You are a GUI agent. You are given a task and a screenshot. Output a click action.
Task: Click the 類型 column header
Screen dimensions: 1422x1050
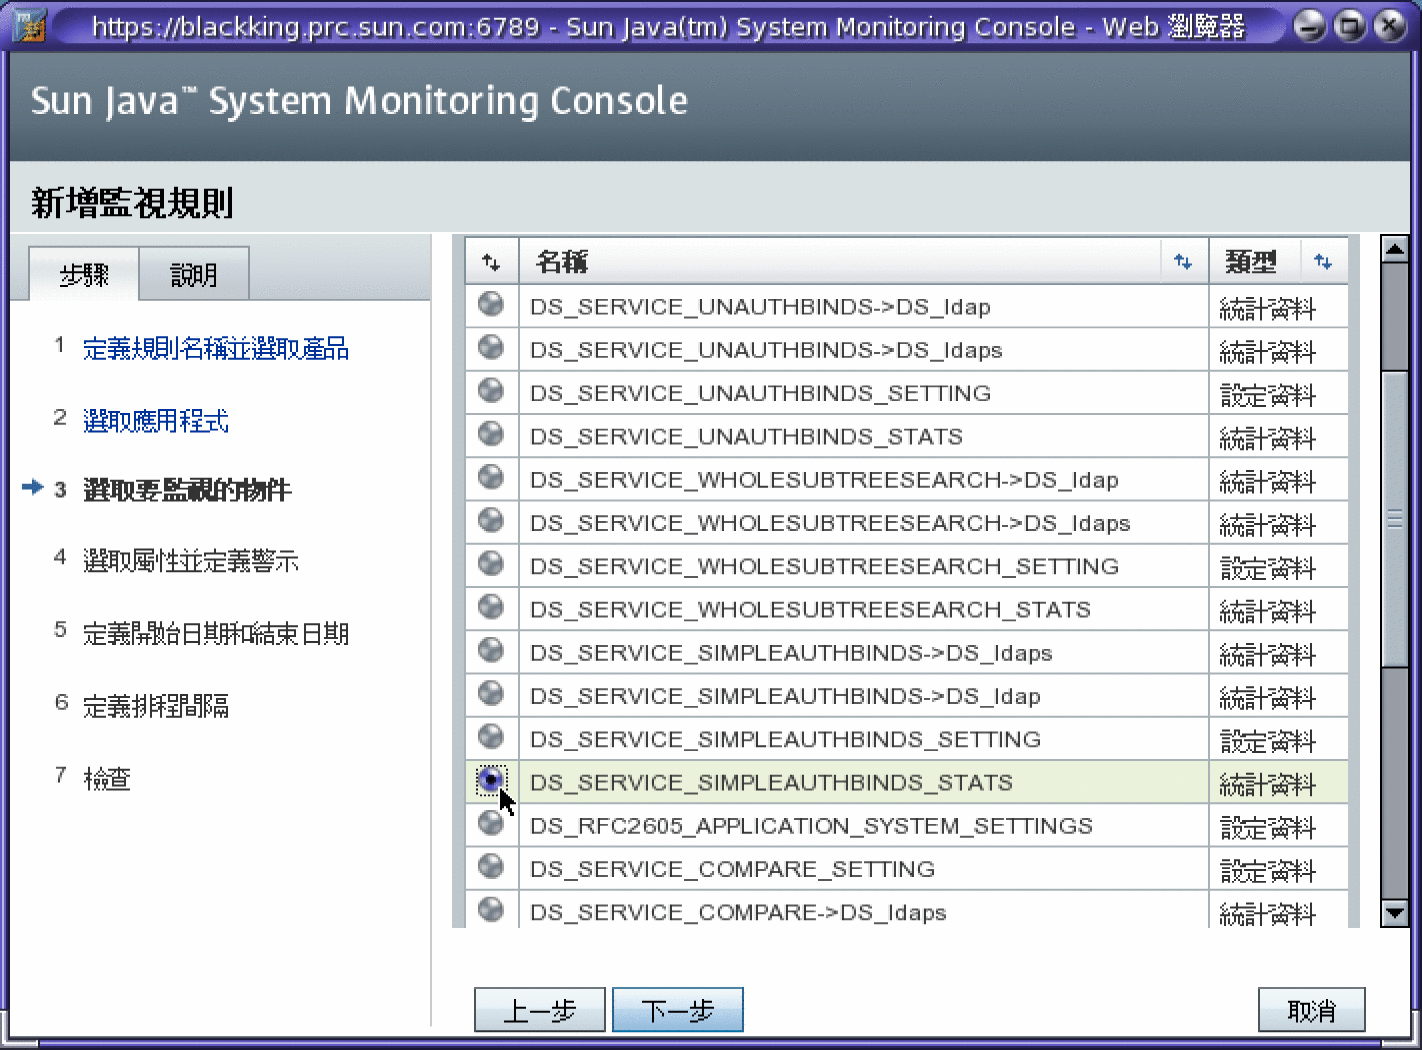point(1251,262)
